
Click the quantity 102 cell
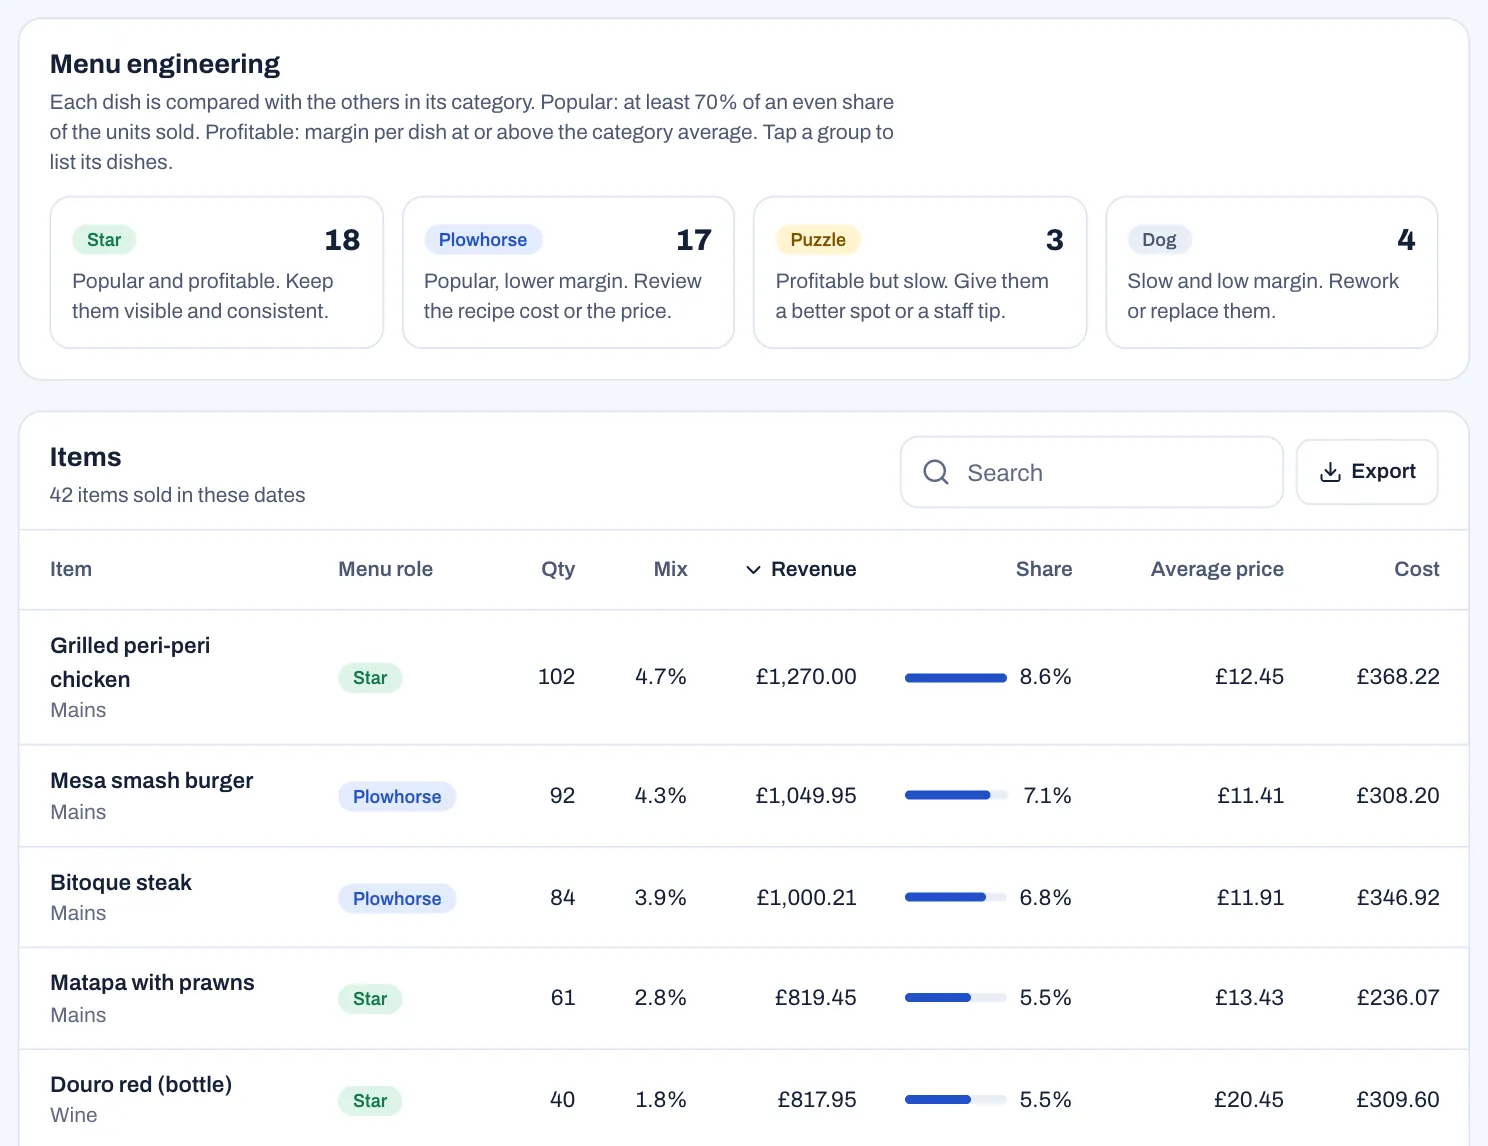coord(557,677)
